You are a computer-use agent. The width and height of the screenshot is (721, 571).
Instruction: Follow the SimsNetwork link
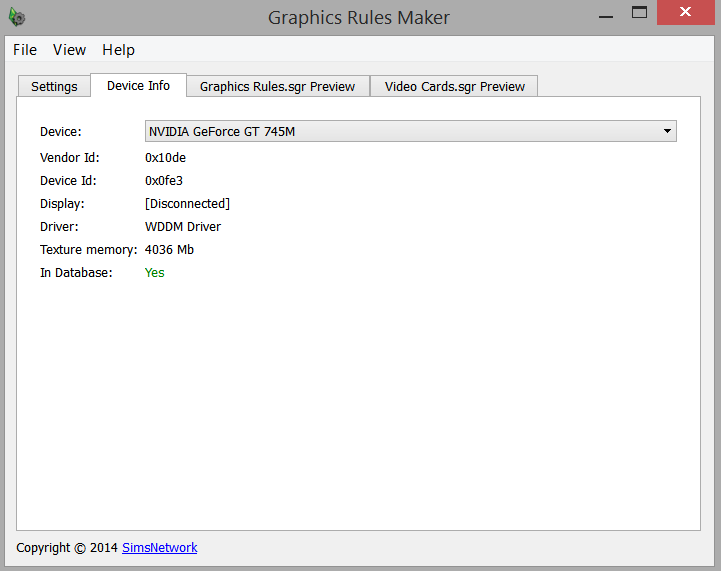point(159,548)
